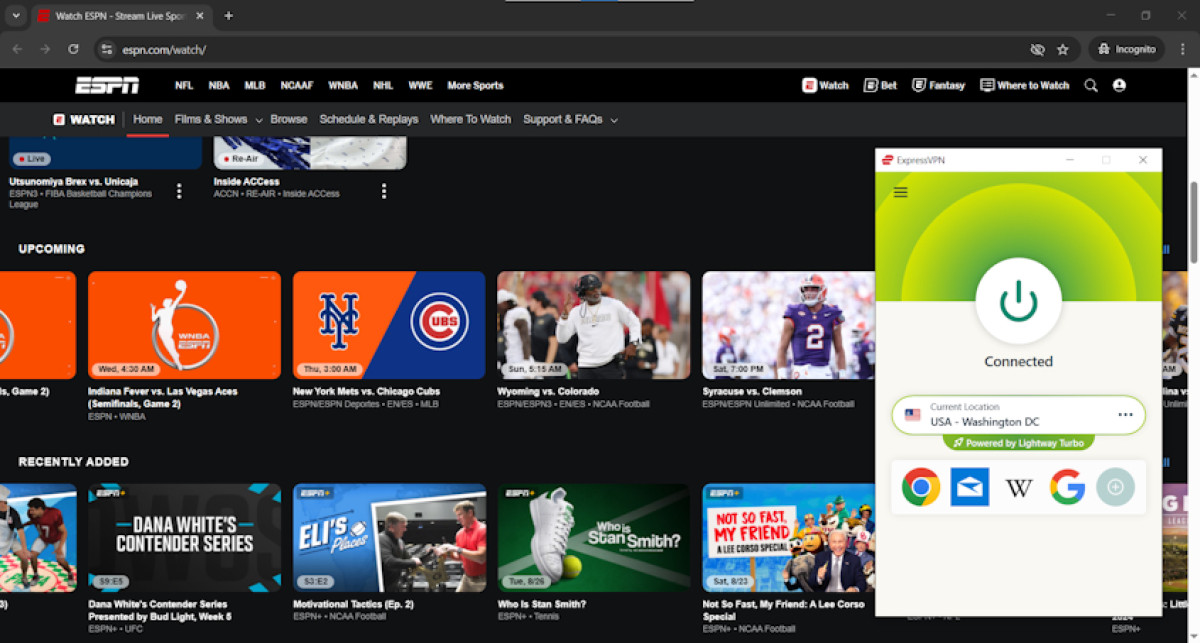
Task: Select NHL in the sports menu
Action: click(x=383, y=86)
